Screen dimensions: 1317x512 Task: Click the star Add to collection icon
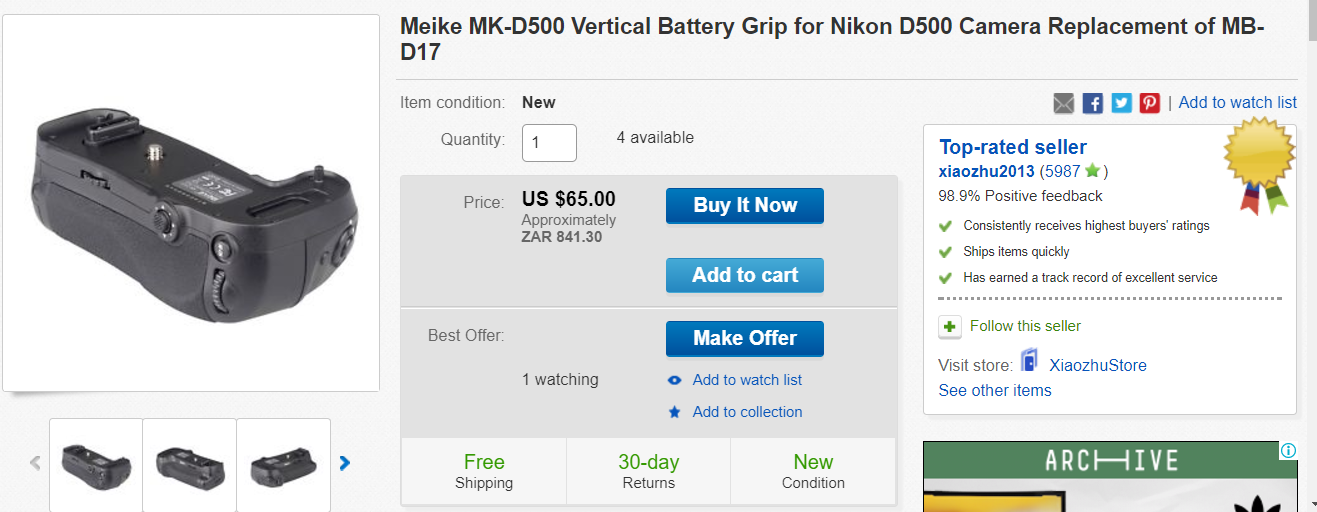pyautogui.click(x=675, y=412)
